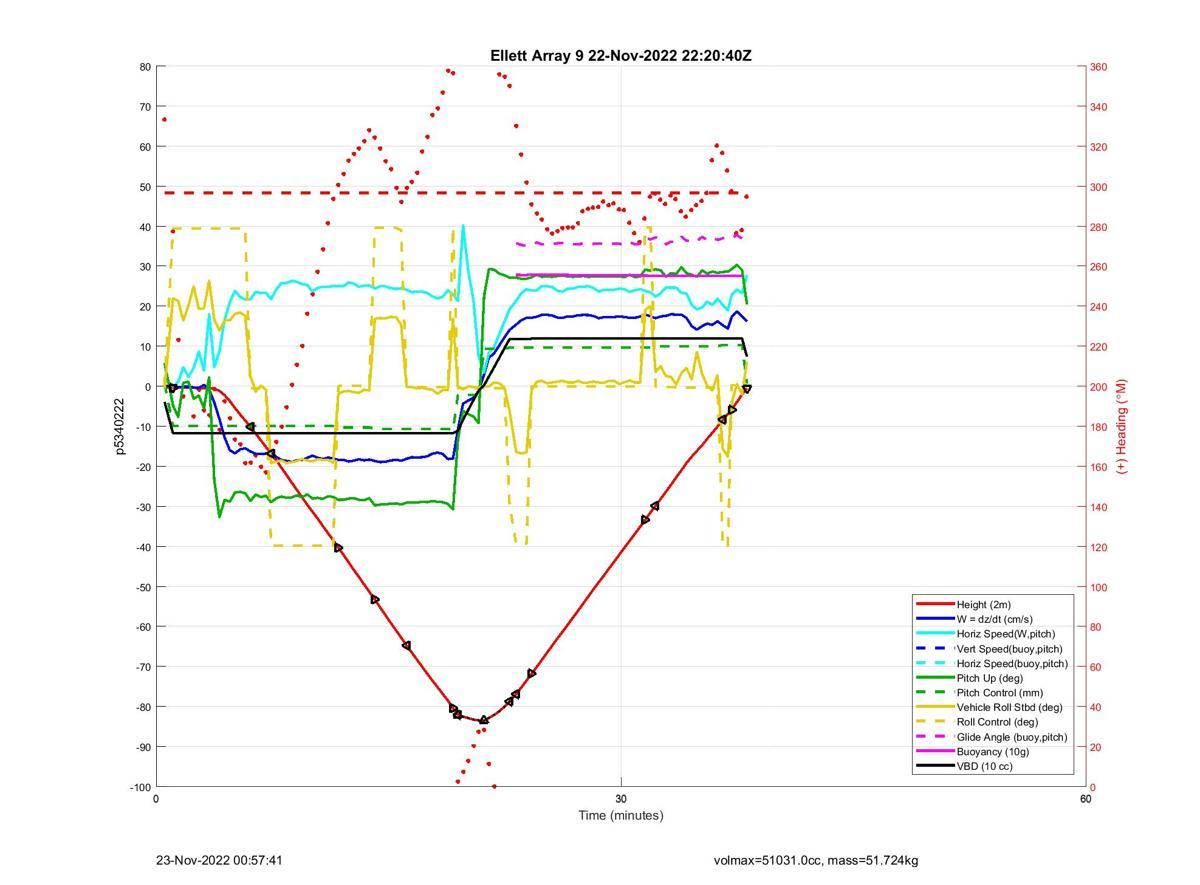This screenshot has height=885, width=1200.
Task: Select the "140" heading axis tick label
Action: click(1098, 507)
